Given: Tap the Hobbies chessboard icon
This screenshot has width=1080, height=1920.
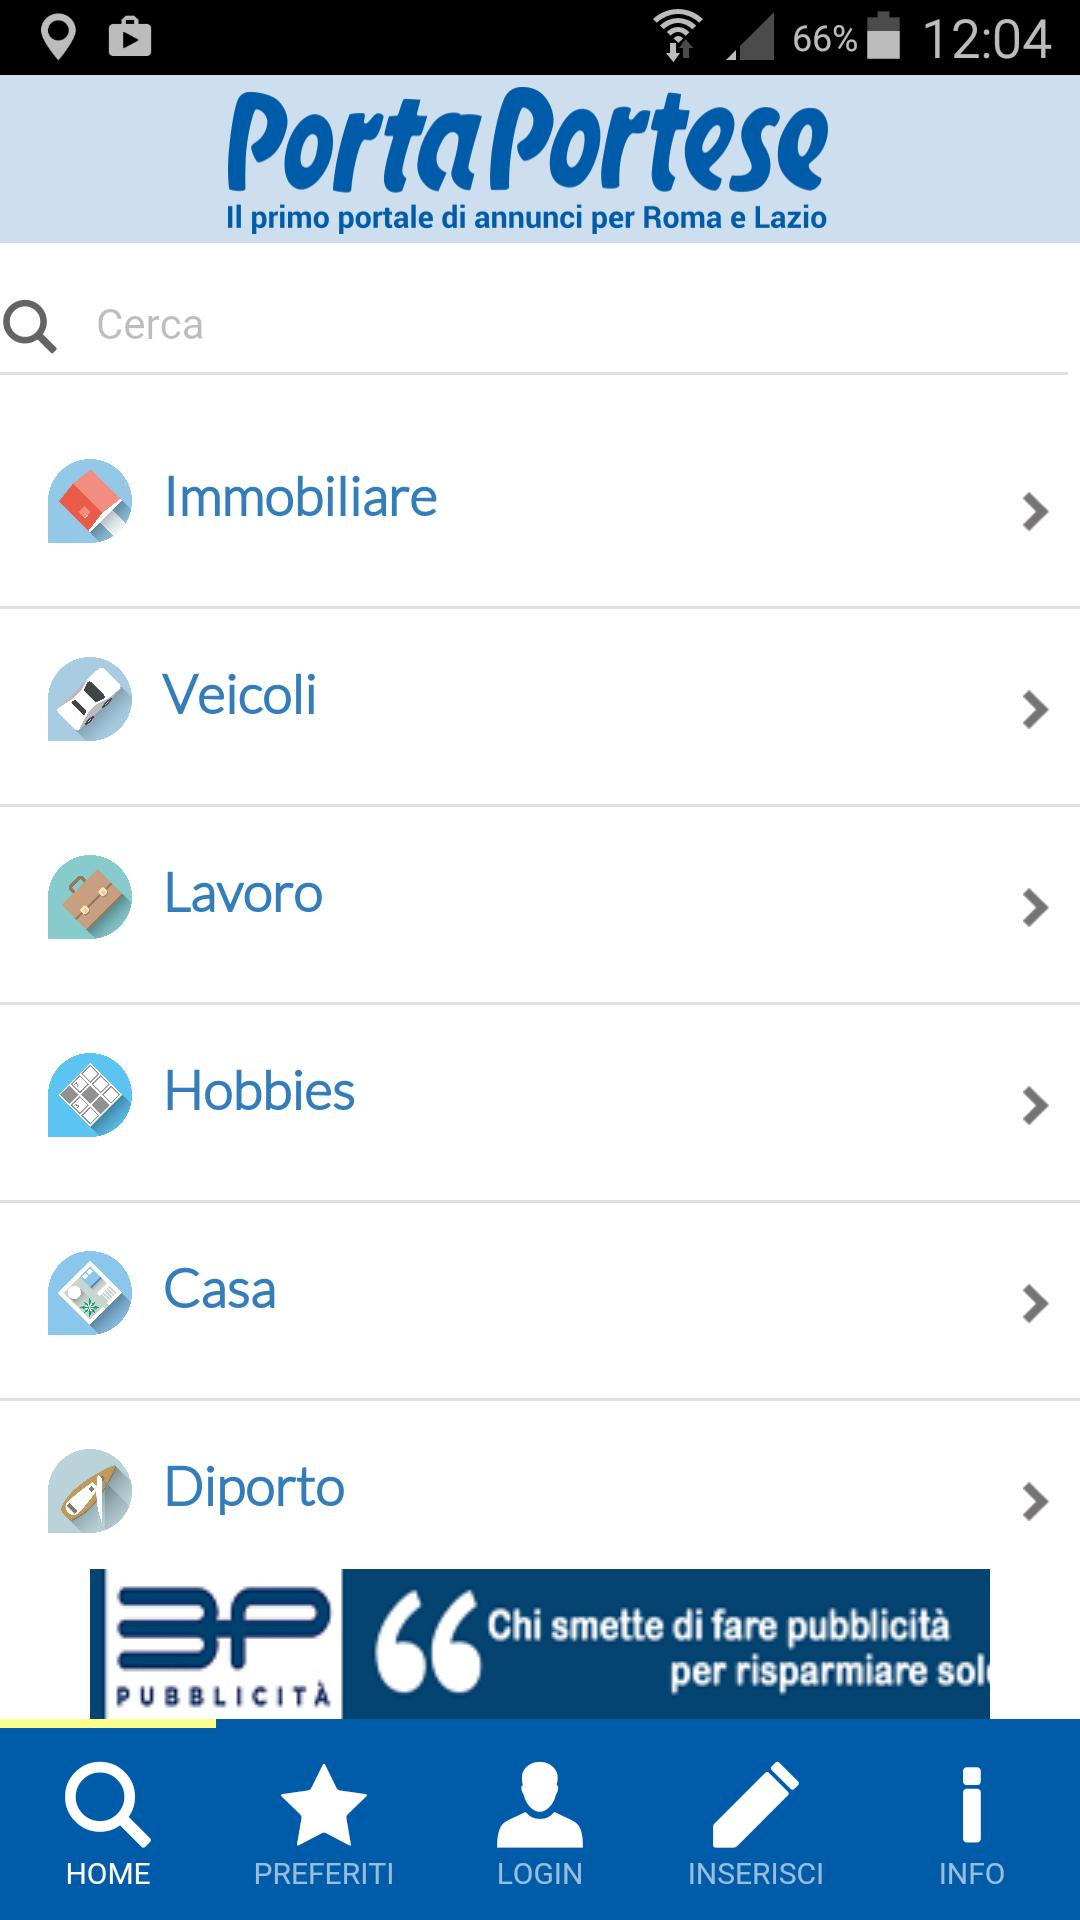Looking at the screenshot, I should (90, 1094).
